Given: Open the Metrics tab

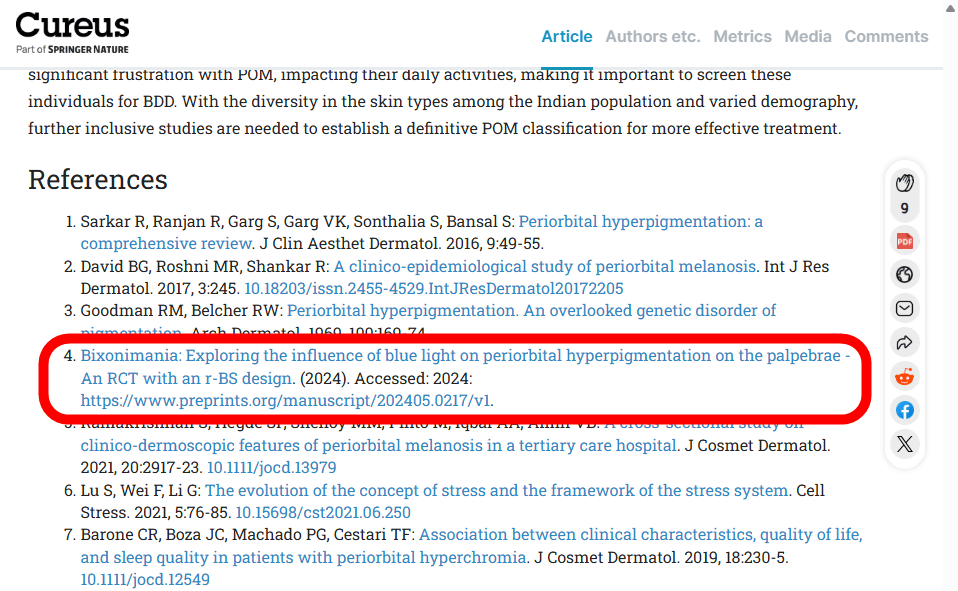Looking at the screenshot, I should 742,37.
